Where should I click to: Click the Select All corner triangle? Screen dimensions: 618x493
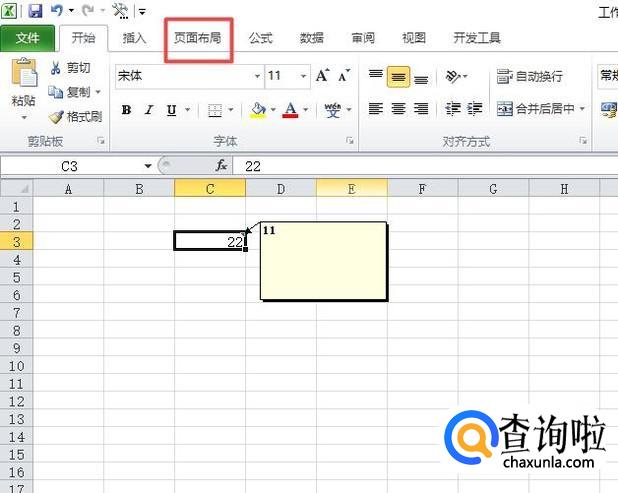(17, 188)
